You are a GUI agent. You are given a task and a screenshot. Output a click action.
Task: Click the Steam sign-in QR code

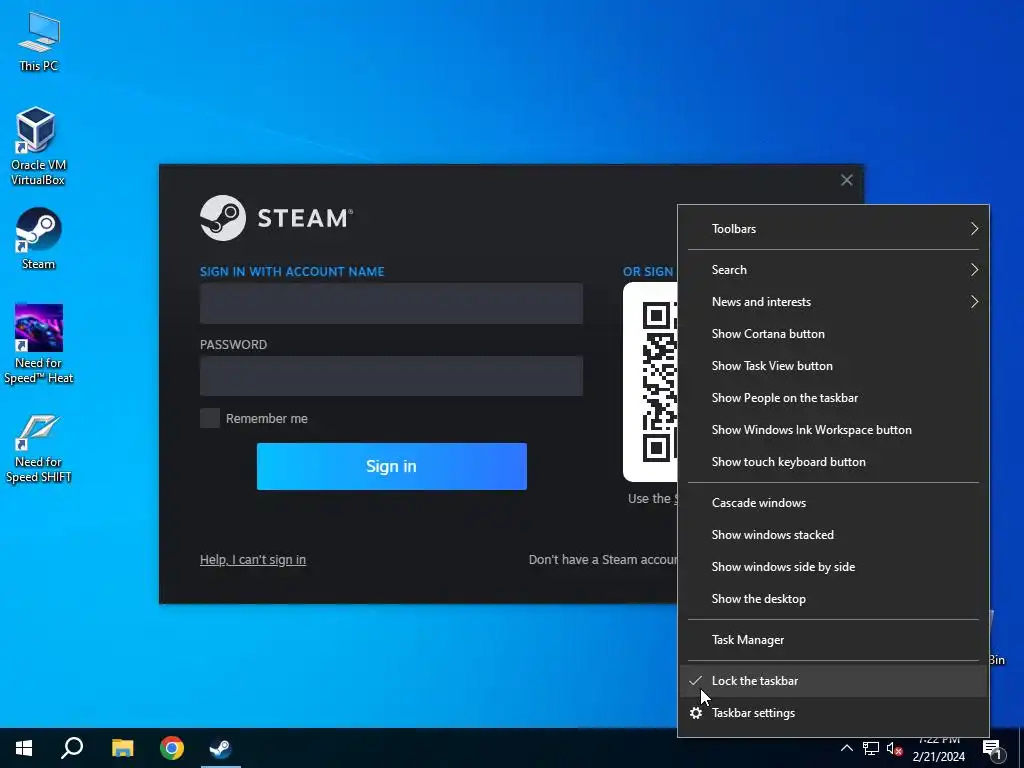pyautogui.click(x=650, y=382)
